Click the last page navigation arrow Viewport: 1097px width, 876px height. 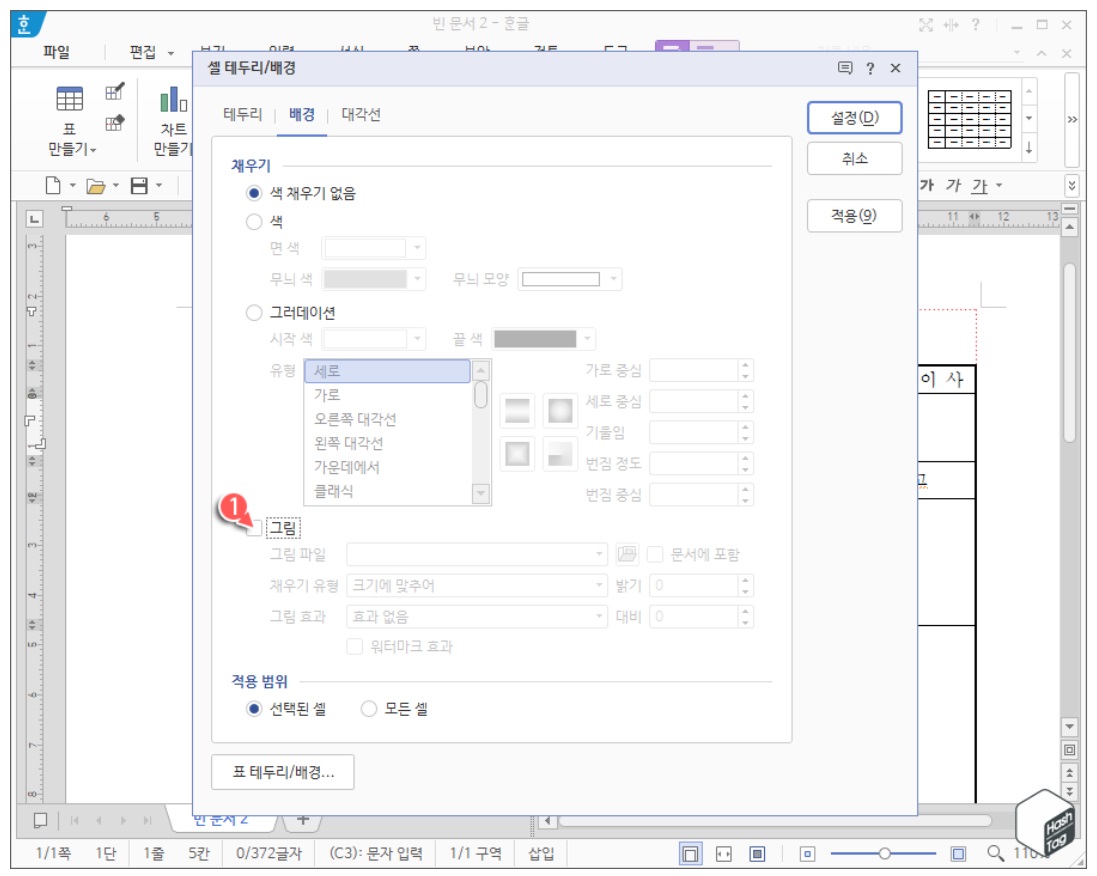tap(147, 820)
